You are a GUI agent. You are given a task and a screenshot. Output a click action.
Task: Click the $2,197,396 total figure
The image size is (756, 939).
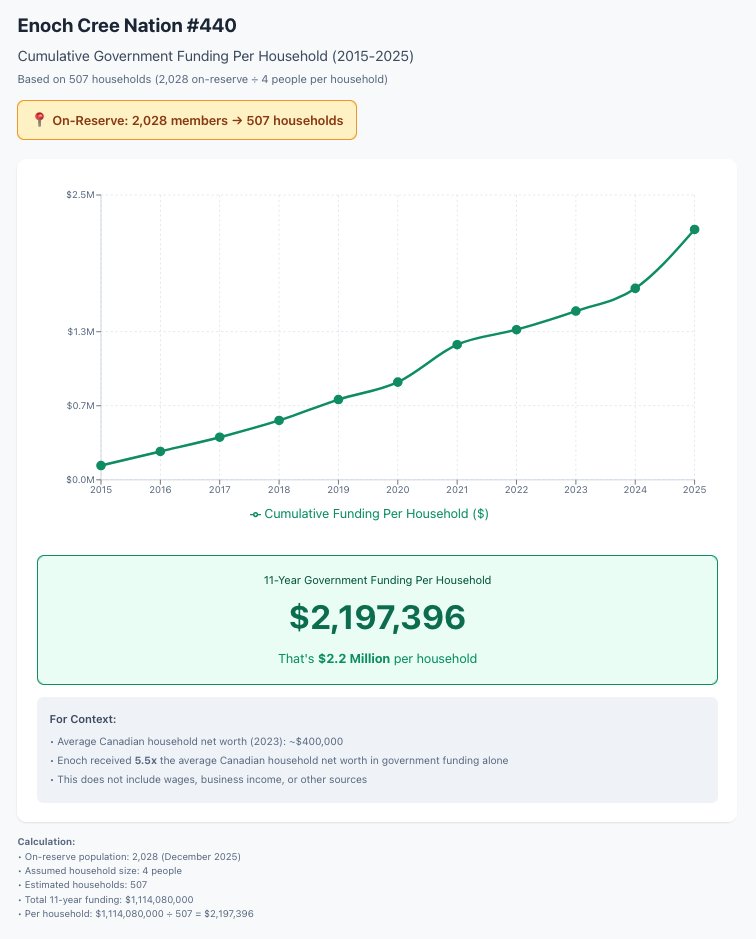pyautogui.click(x=377, y=617)
